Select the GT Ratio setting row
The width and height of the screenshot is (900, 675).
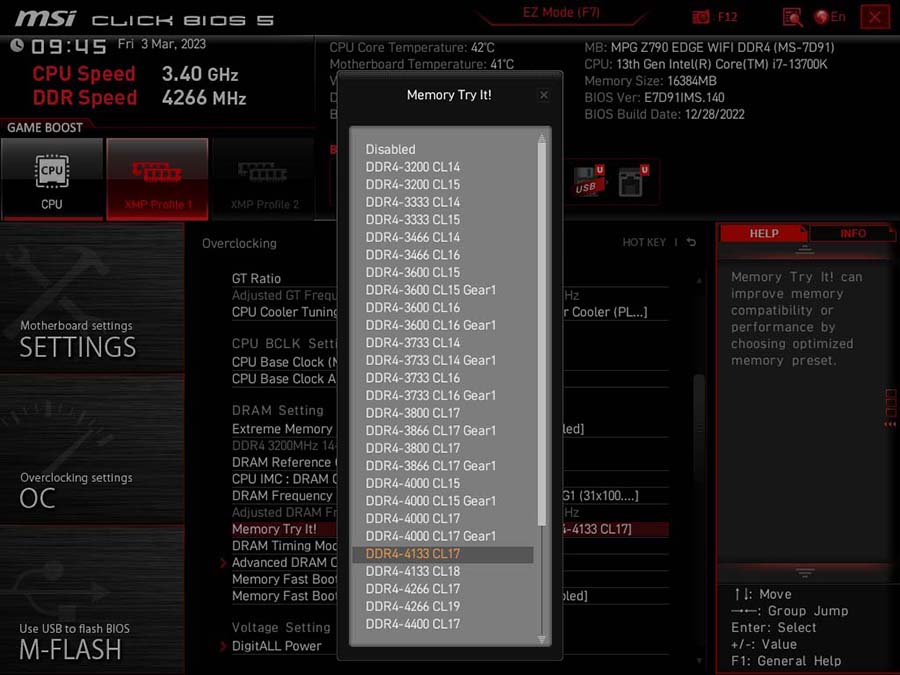[450, 278]
